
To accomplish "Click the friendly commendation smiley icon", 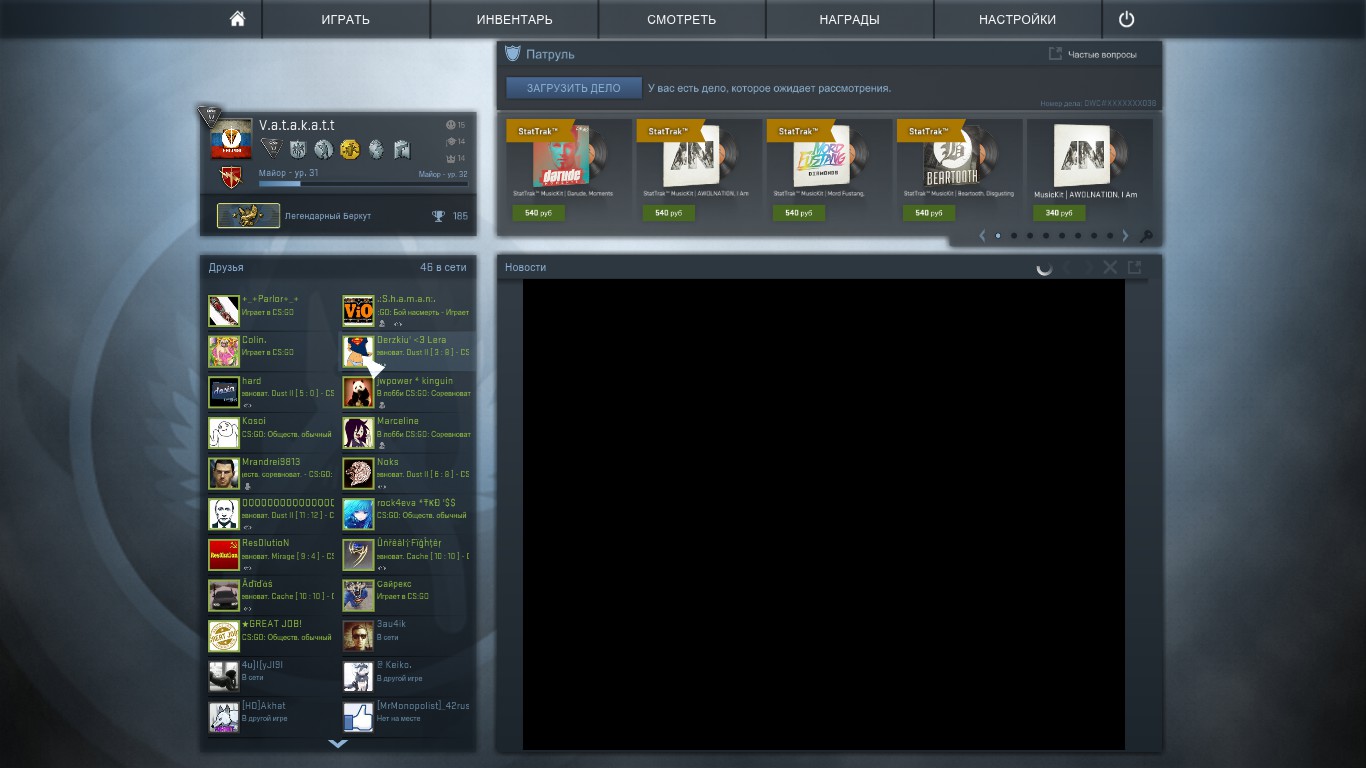I will pyautogui.click(x=450, y=125).
